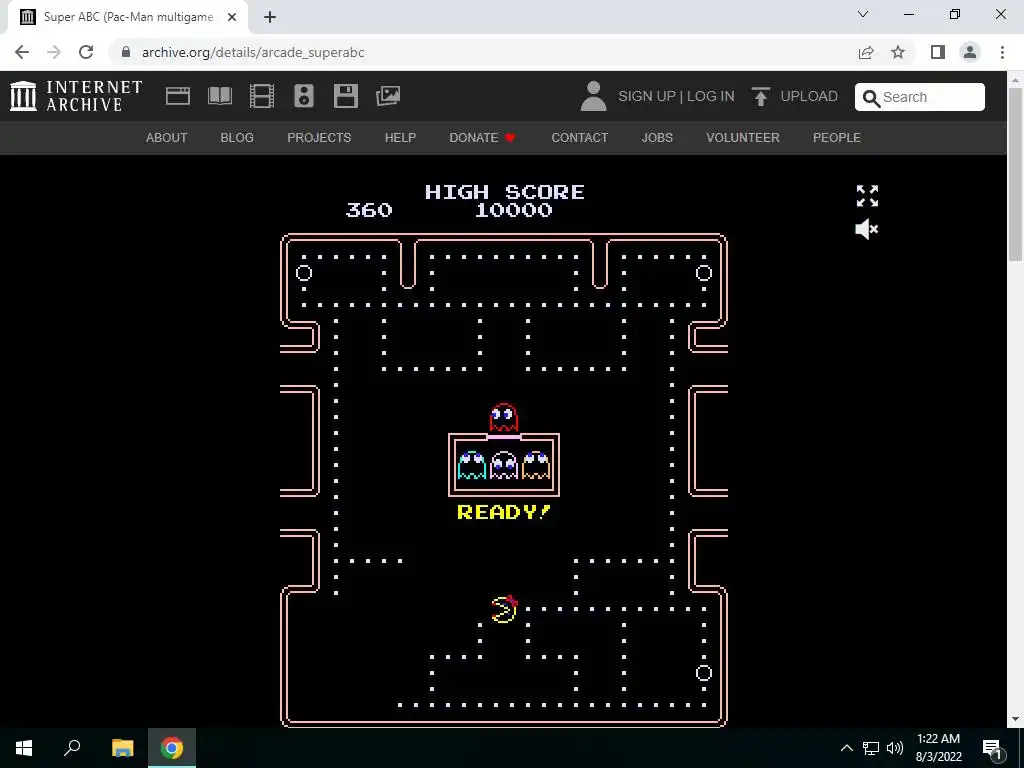
Task: Open the ABOUT menu item
Action: pos(167,138)
